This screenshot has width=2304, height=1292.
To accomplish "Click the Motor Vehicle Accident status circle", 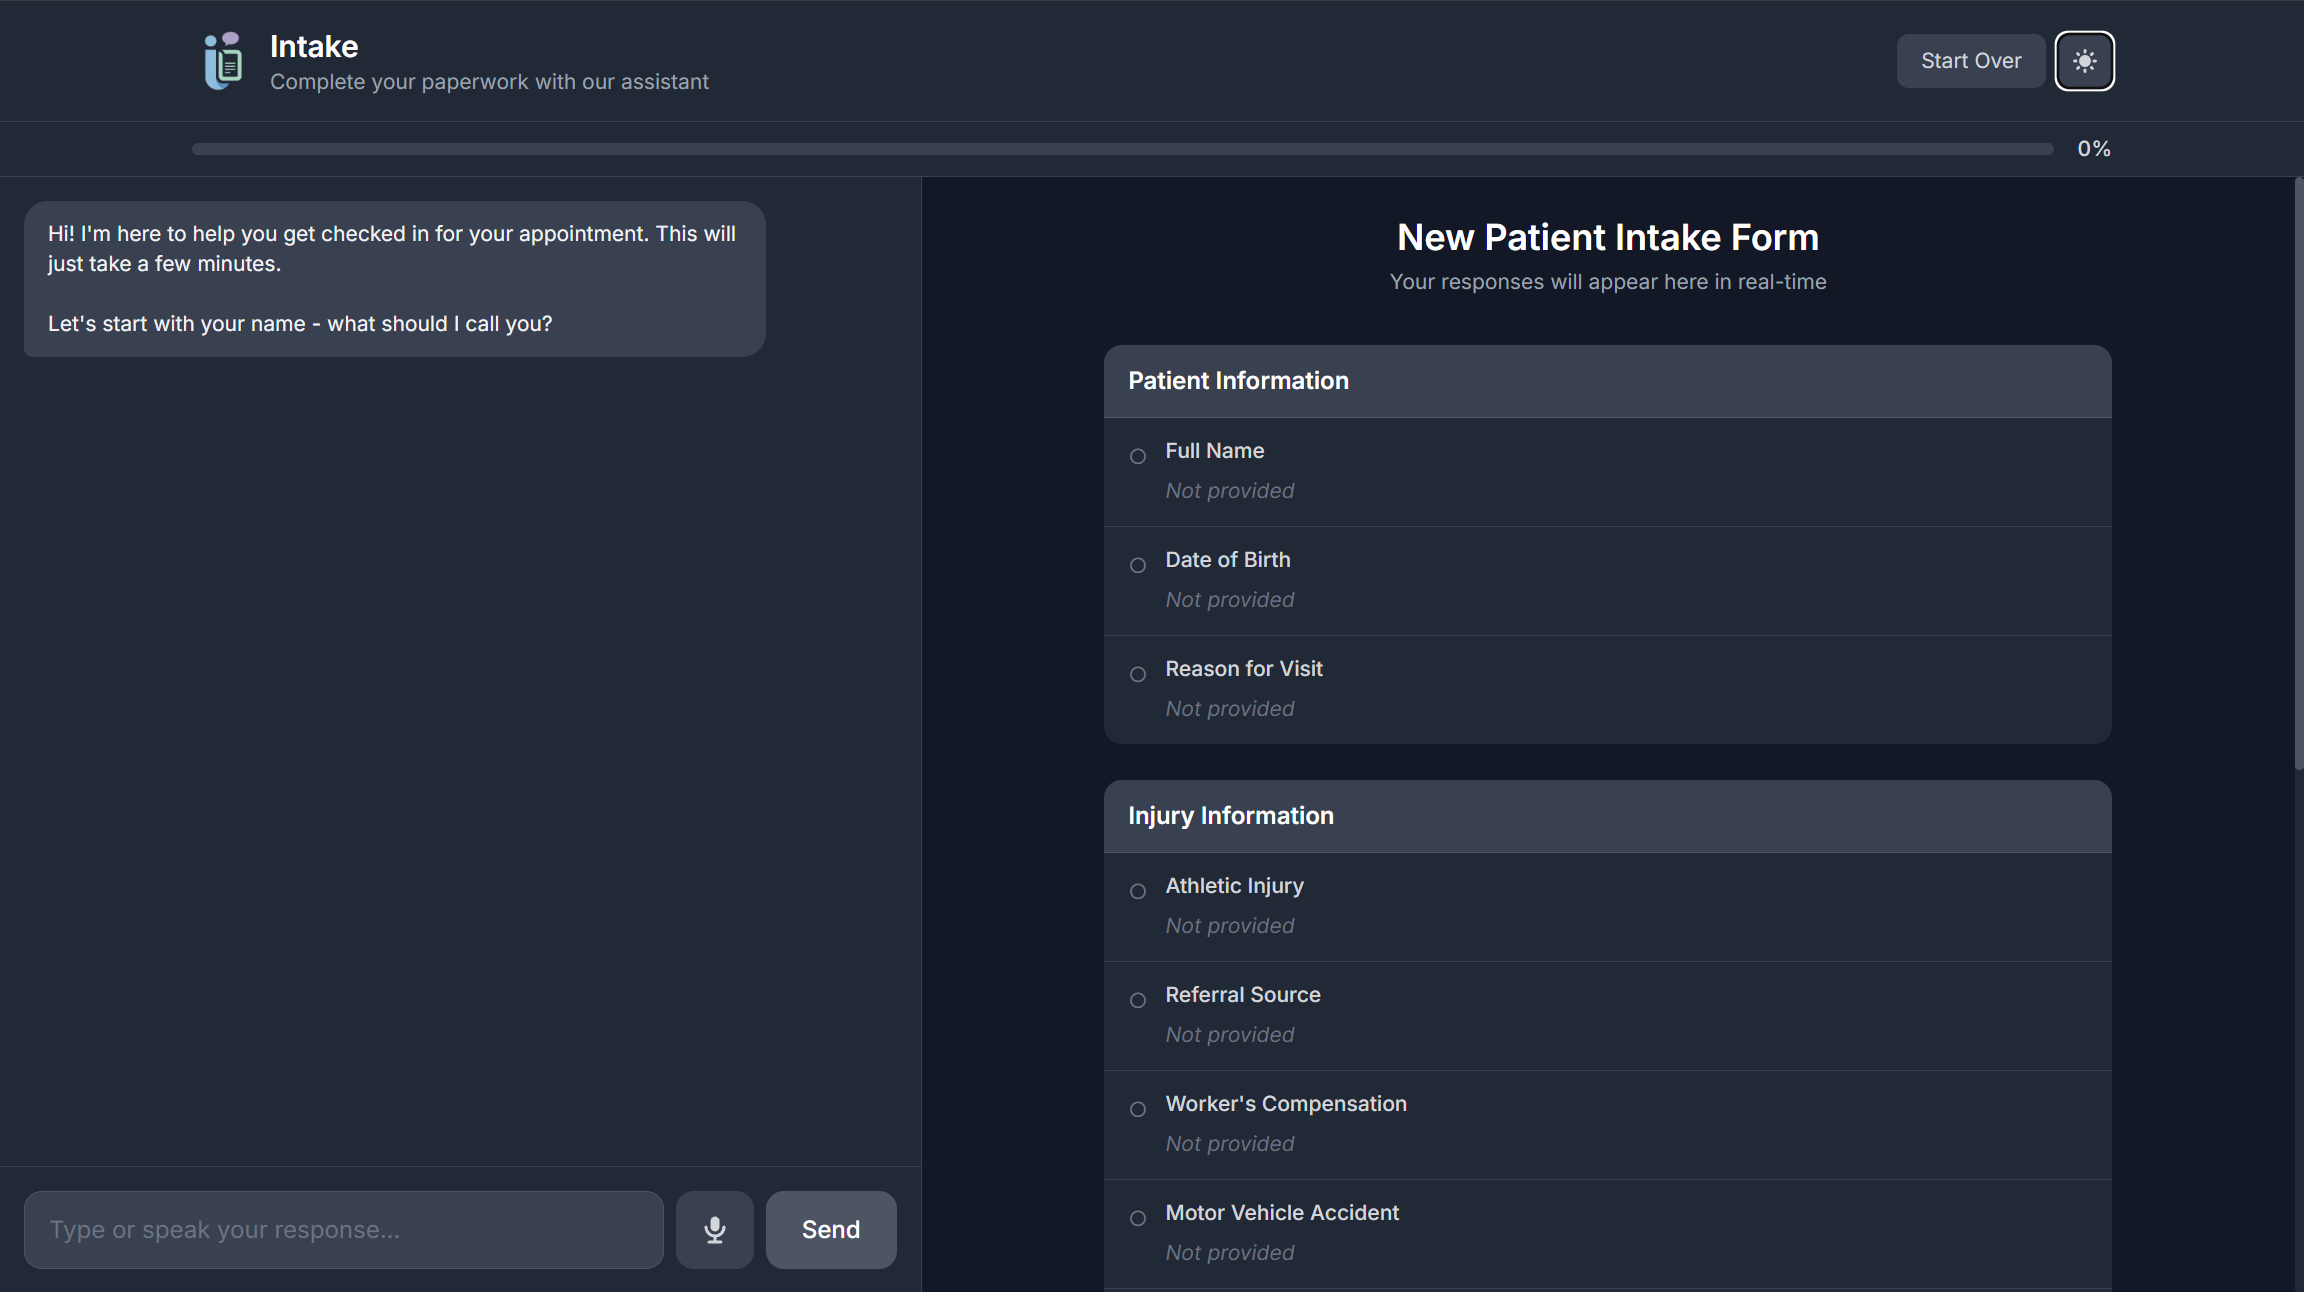I will pos(1137,1218).
